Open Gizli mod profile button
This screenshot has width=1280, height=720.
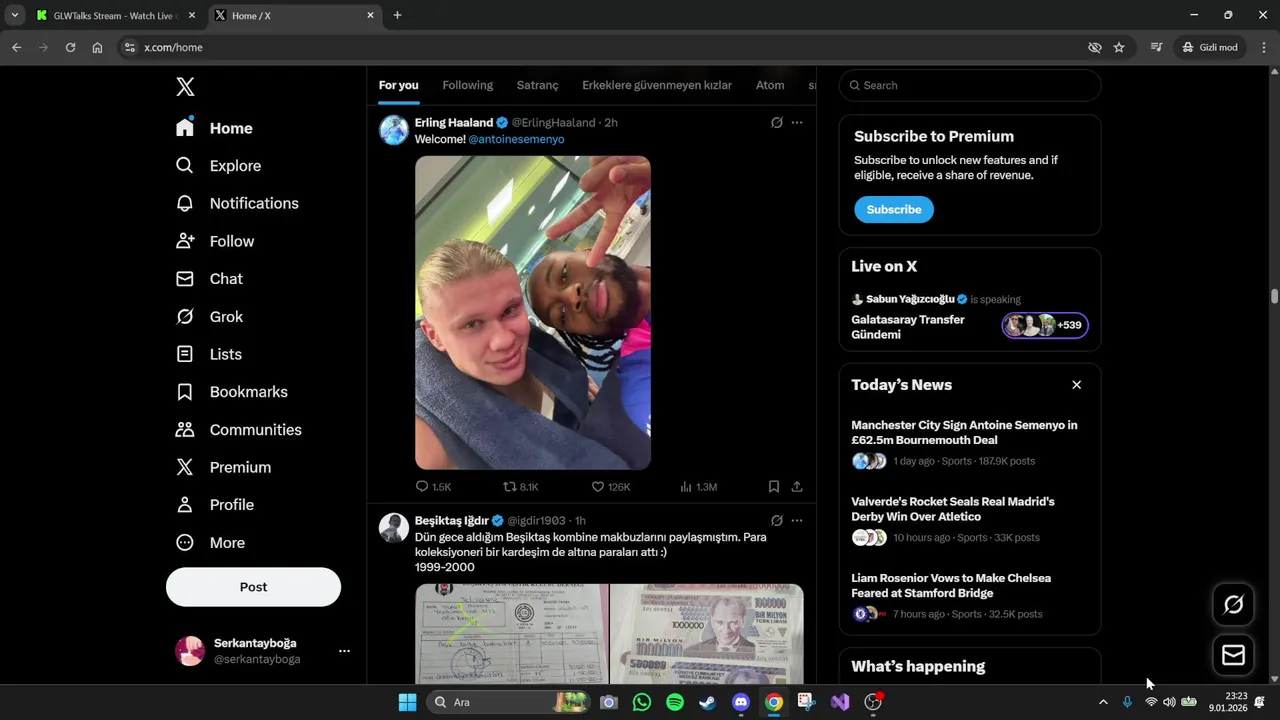[1210, 47]
